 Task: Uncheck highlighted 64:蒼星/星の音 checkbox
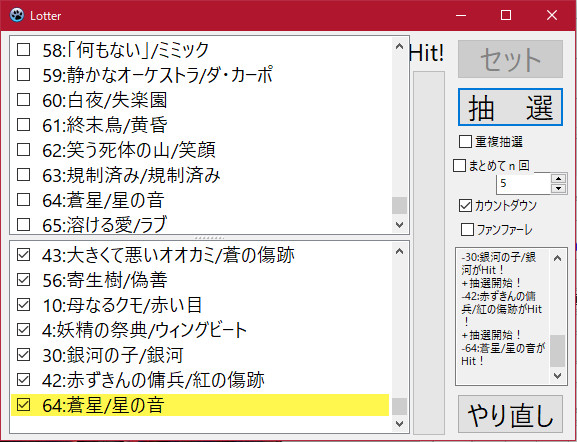(x=24, y=404)
